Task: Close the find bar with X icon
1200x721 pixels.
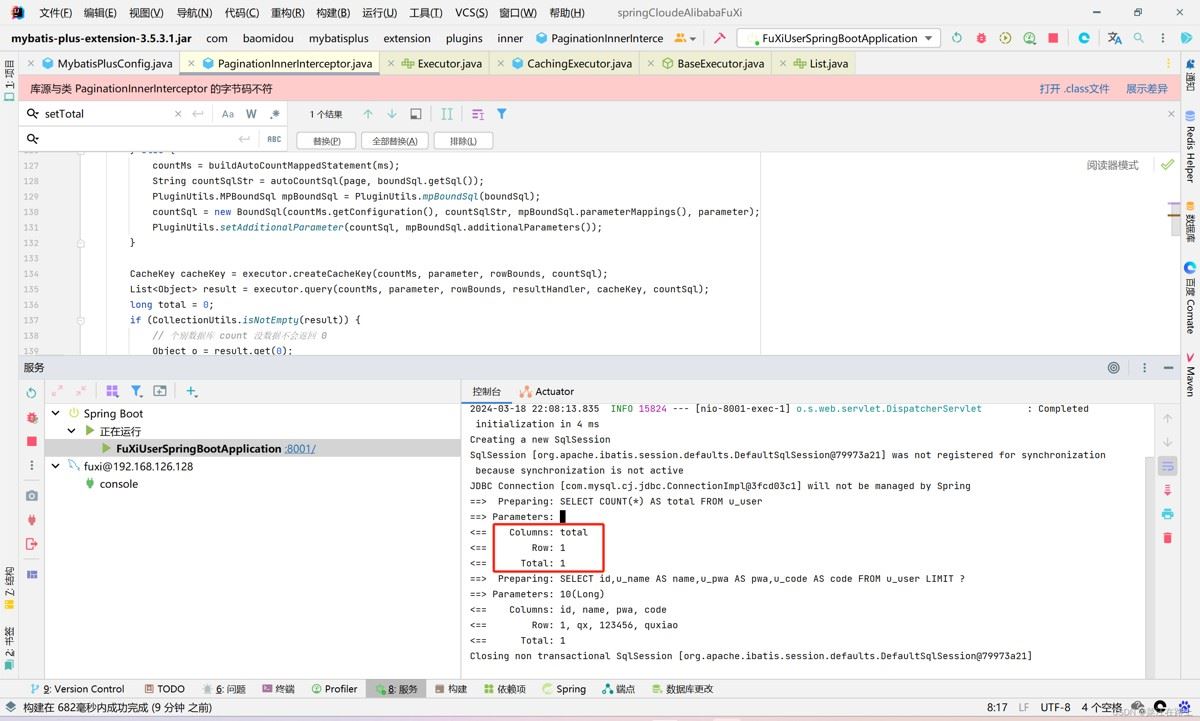Action: coord(1172,114)
